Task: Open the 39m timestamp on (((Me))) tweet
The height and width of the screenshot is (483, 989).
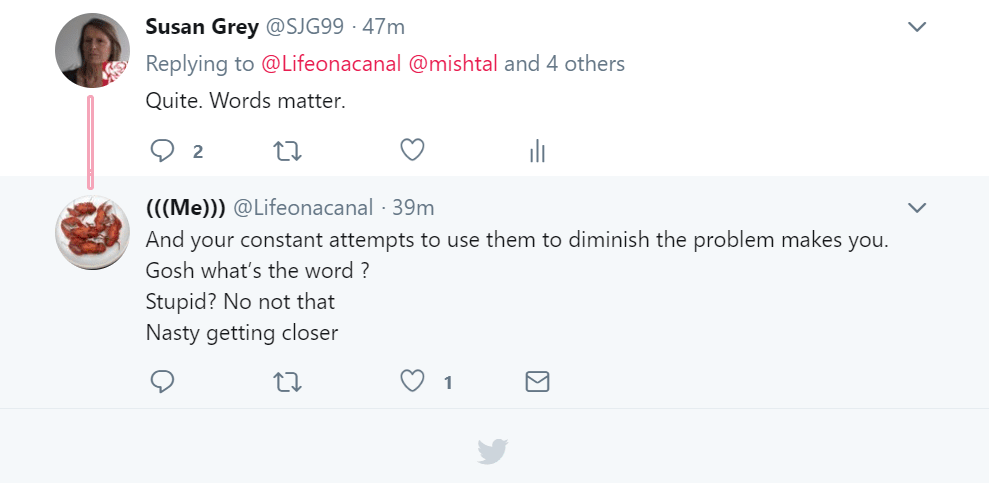Action: tap(413, 208)
